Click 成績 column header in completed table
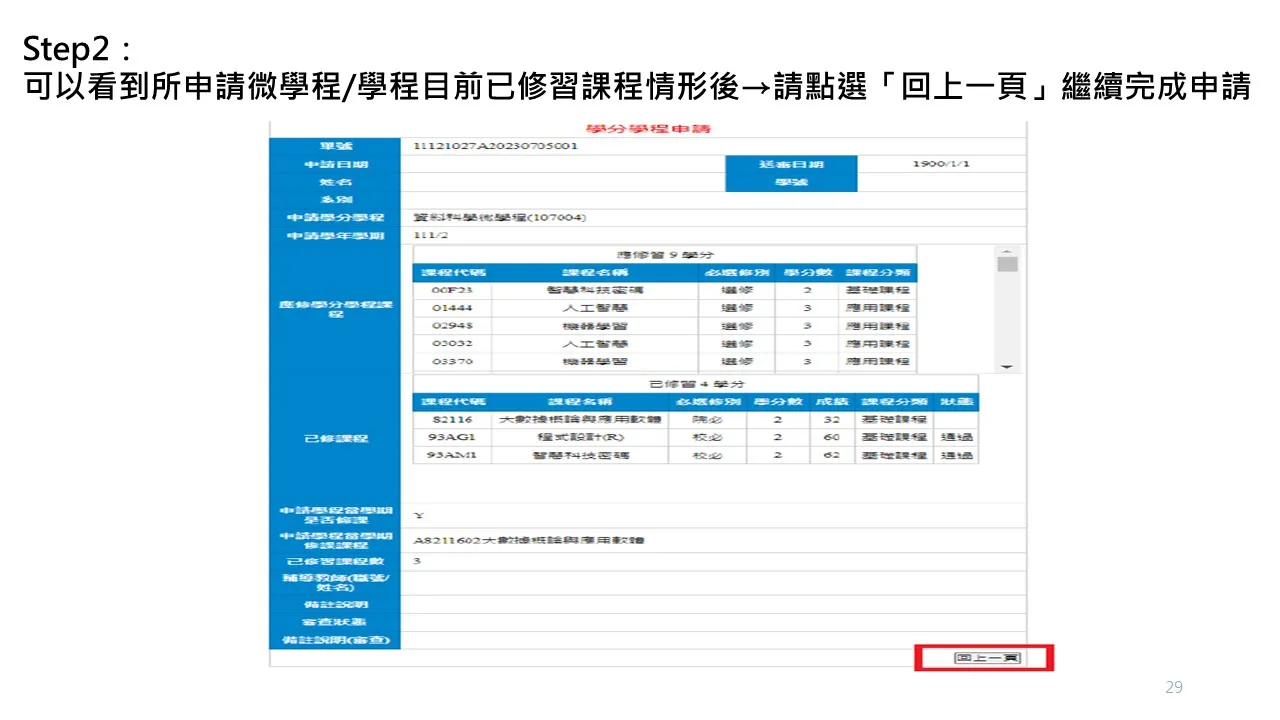This screenshot has width=1280, height=720. [831, 402]
